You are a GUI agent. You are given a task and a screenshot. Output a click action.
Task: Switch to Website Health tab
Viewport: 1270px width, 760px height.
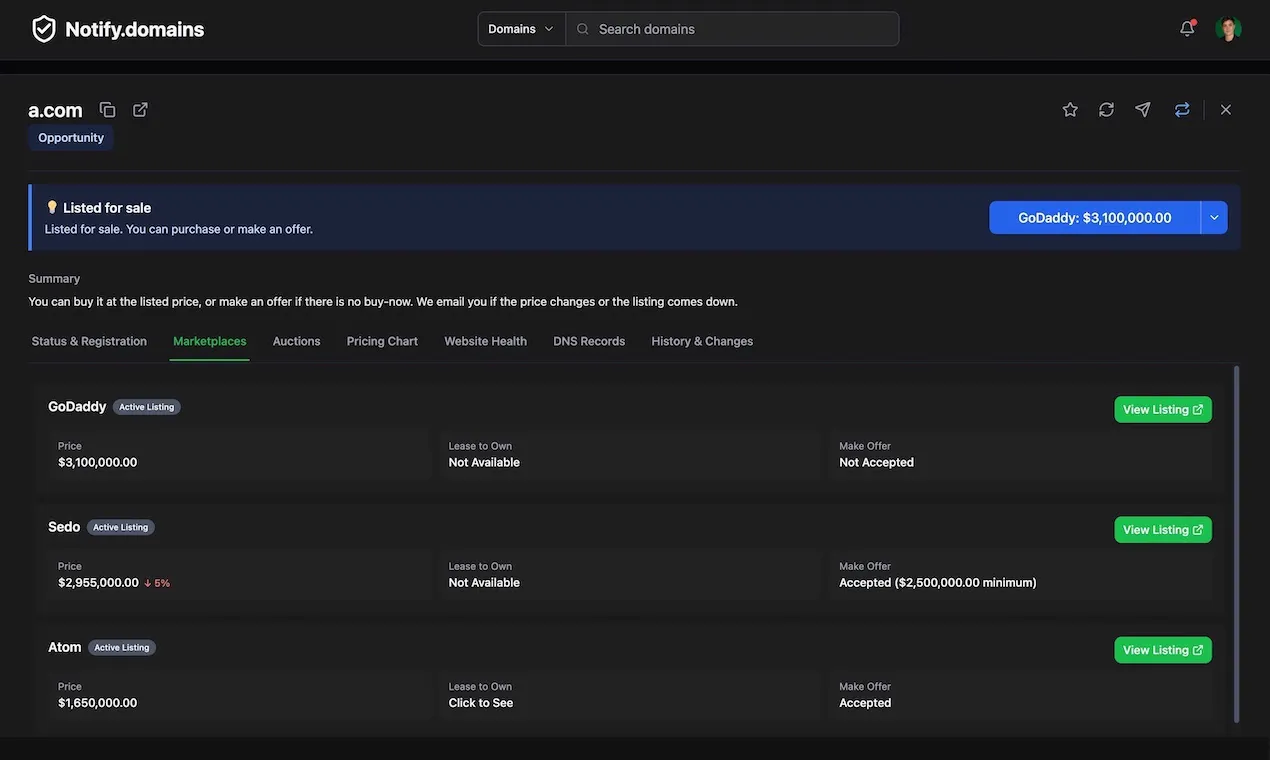485,341
